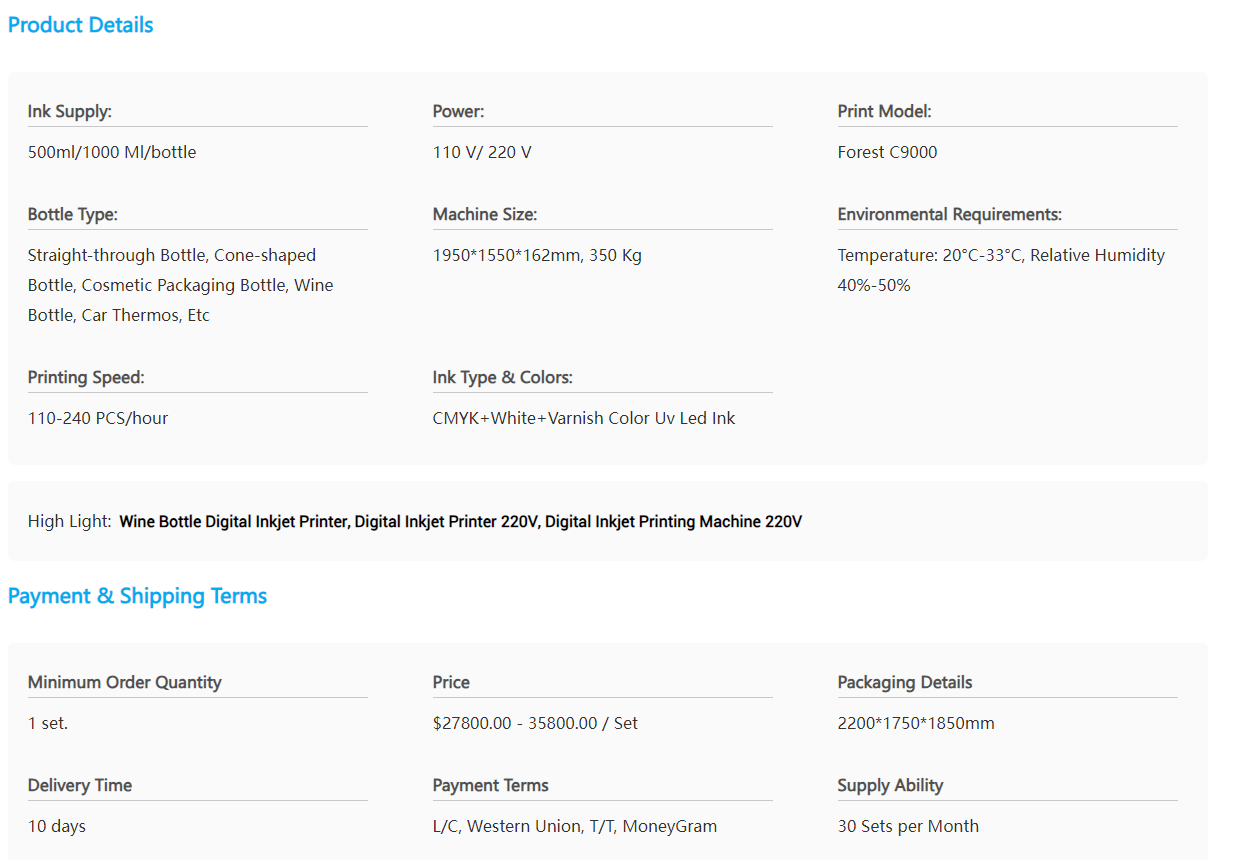This screenshot has width=1257, height=860.
Task: Select the 110-240 PCS/hour printing speed
Action: [x=98, y=418]
